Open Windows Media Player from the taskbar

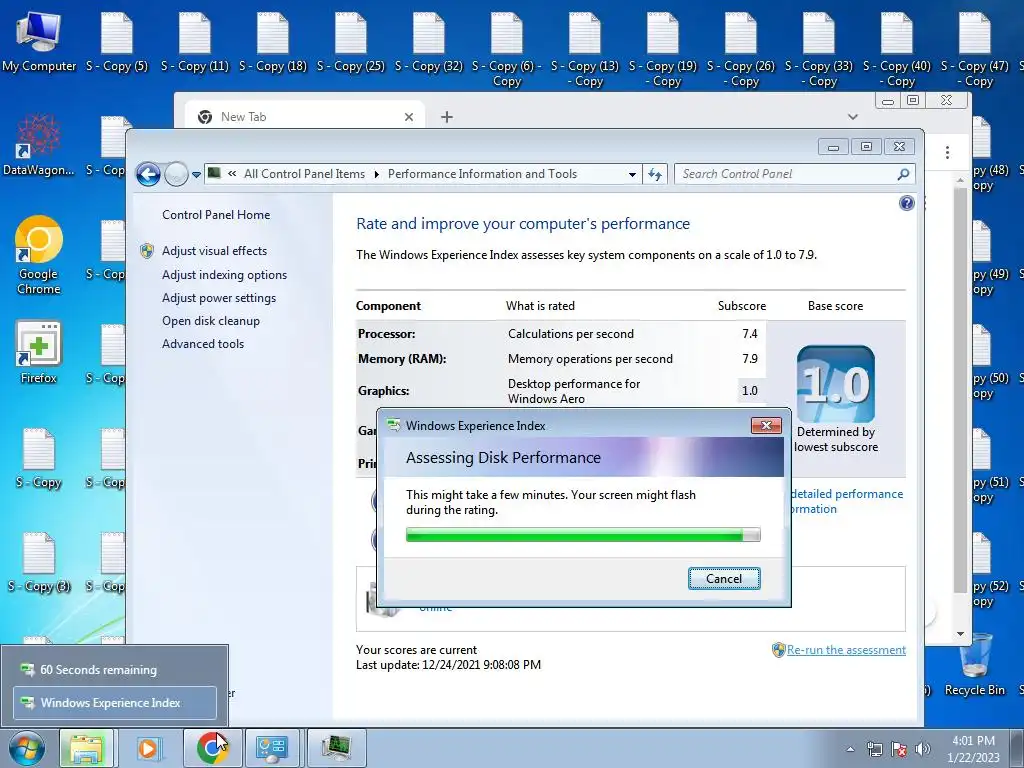(148, 748)
